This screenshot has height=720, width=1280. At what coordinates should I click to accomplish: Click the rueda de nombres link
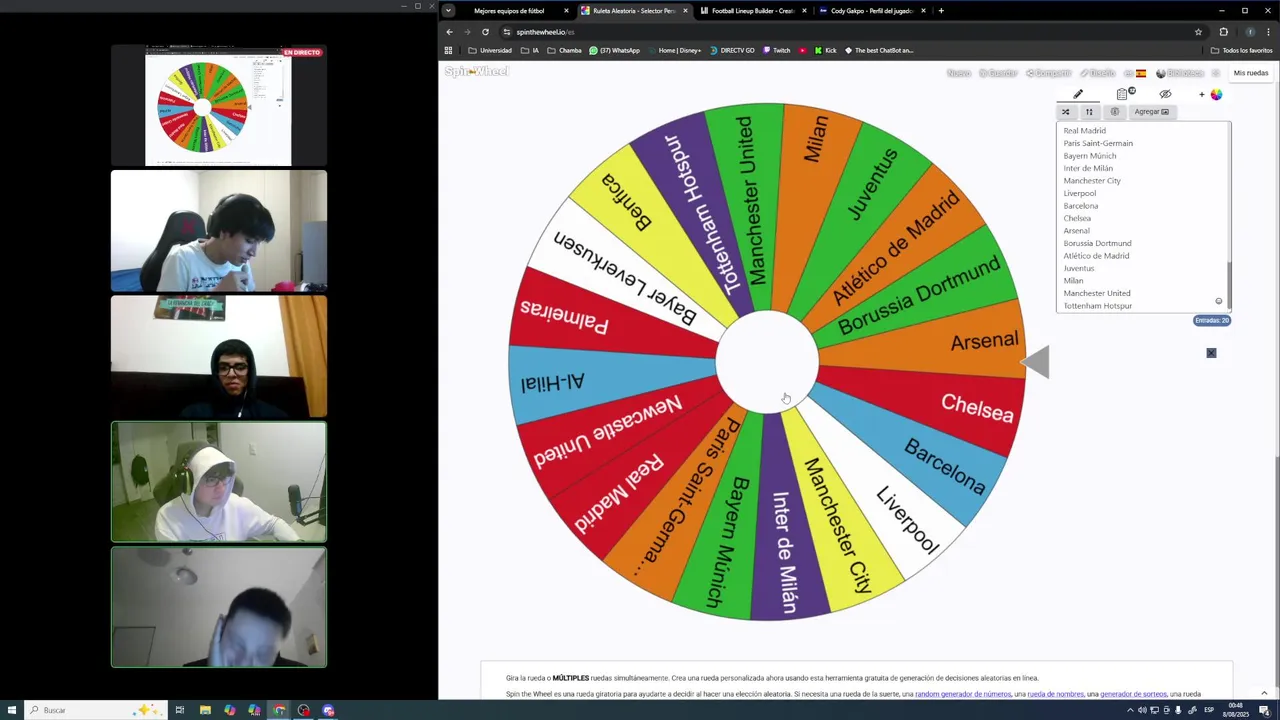(x=1055, y=694)
